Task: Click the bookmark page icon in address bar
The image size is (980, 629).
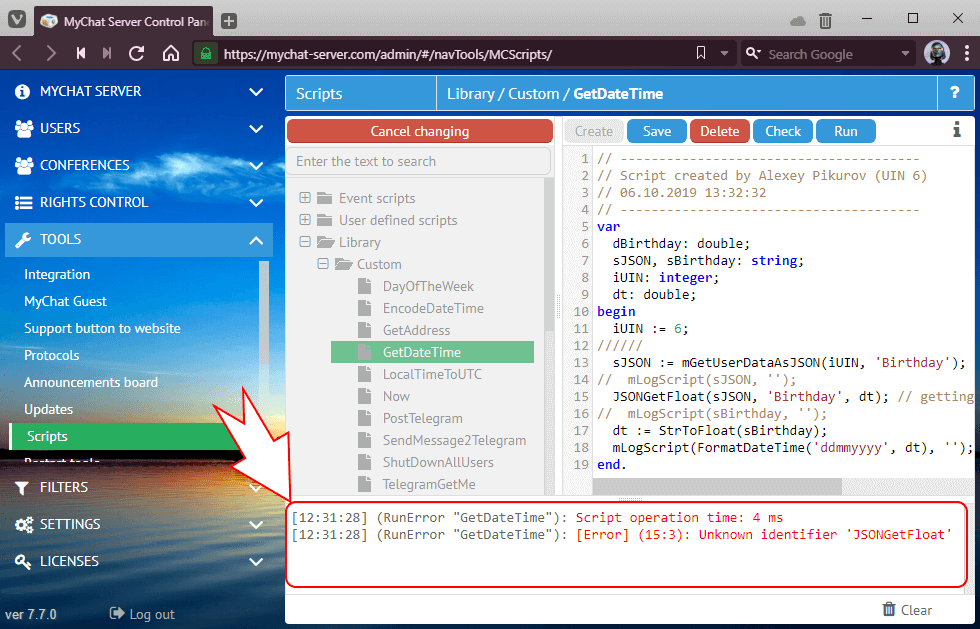Action: click(699, 54)
